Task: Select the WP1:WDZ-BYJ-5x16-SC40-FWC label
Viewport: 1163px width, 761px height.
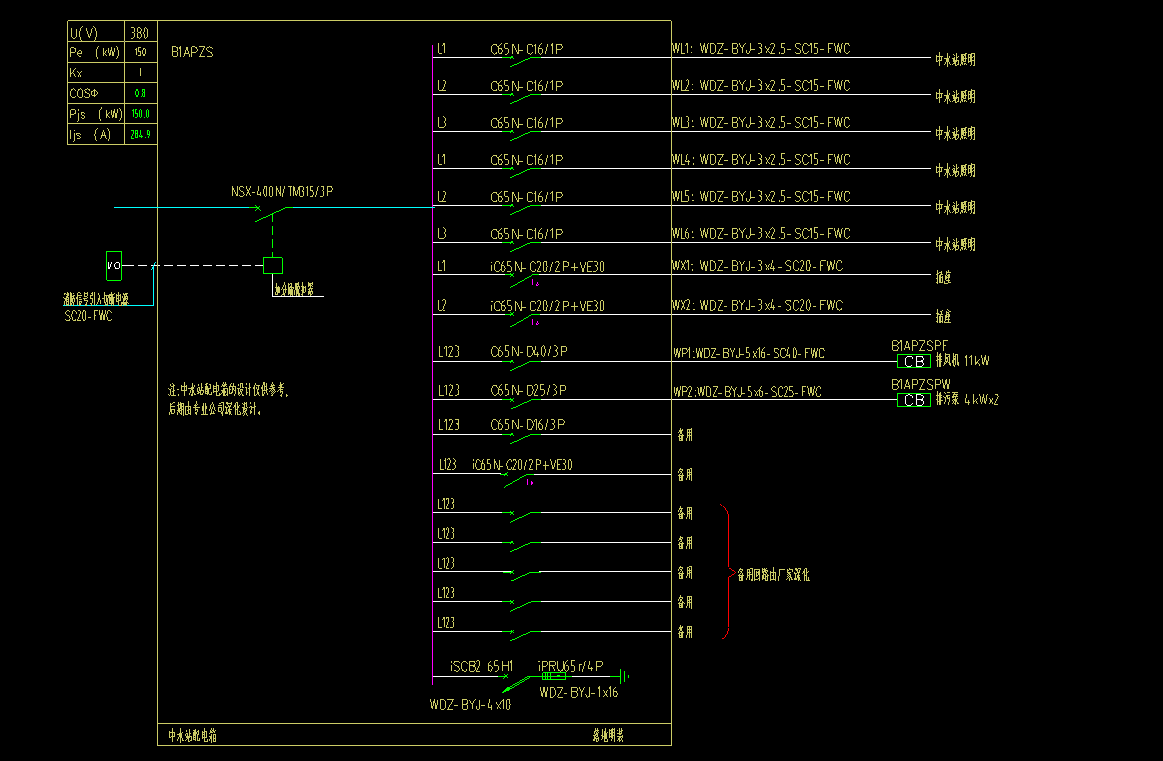Action: 749,353
